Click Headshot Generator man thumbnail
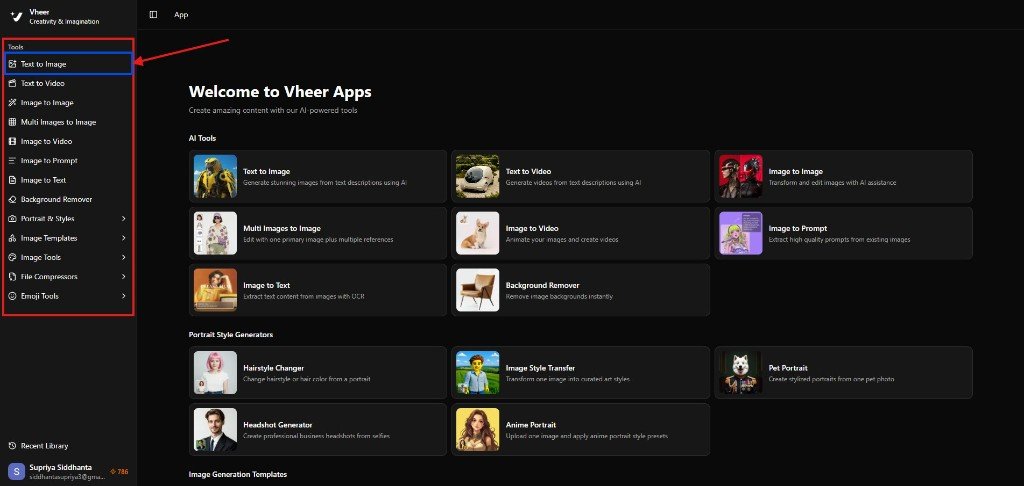Screen dimensions: 1024x486 [216, 430]
